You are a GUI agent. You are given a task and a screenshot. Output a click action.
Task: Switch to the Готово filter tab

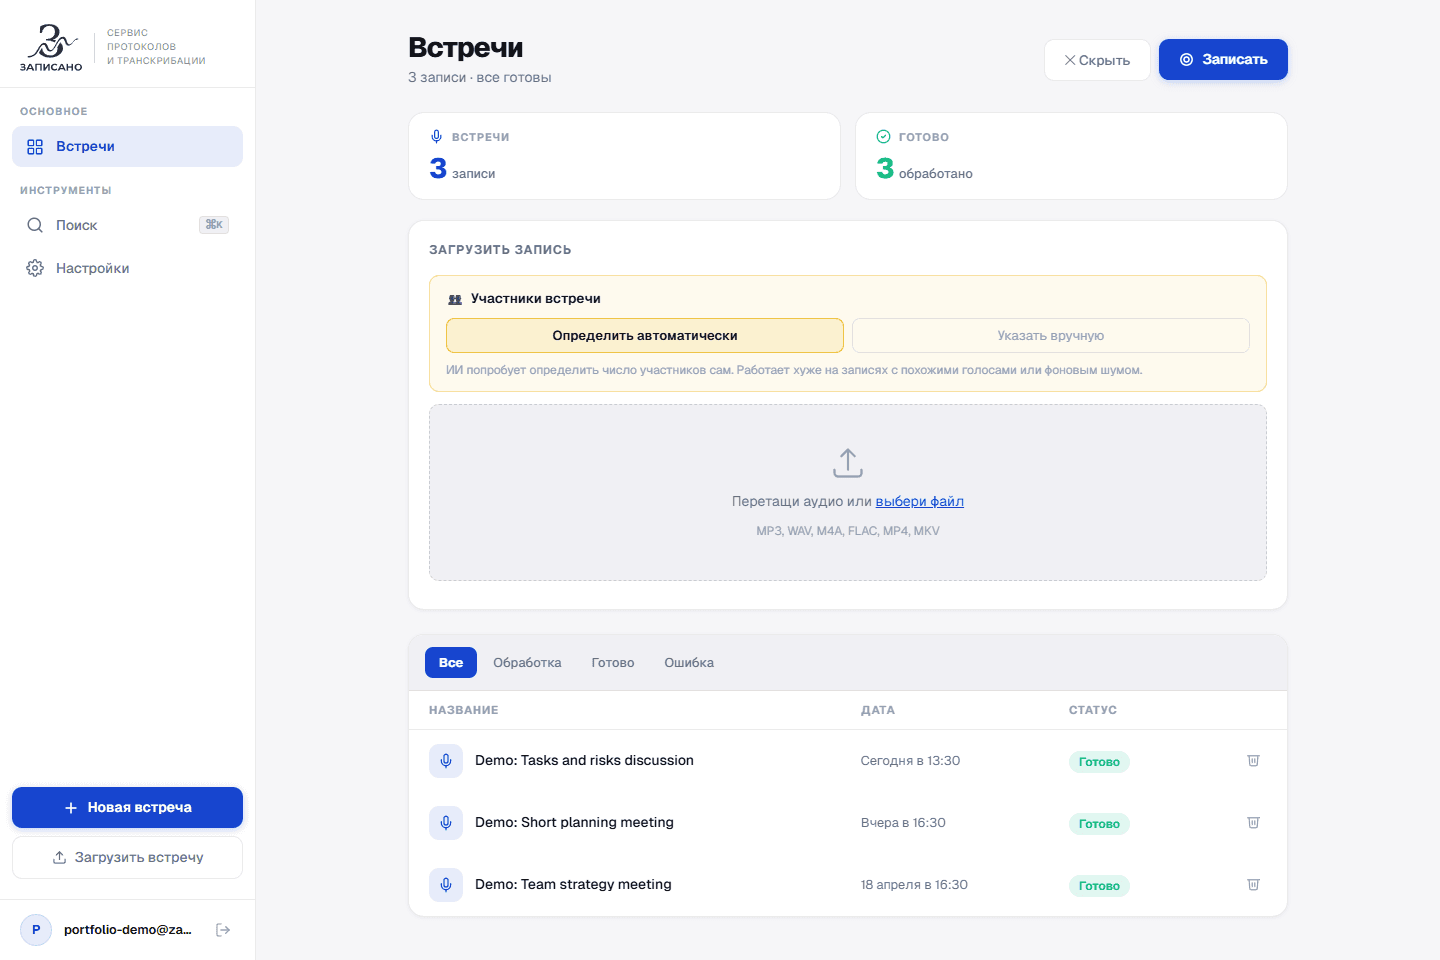[x=613, y=663]
